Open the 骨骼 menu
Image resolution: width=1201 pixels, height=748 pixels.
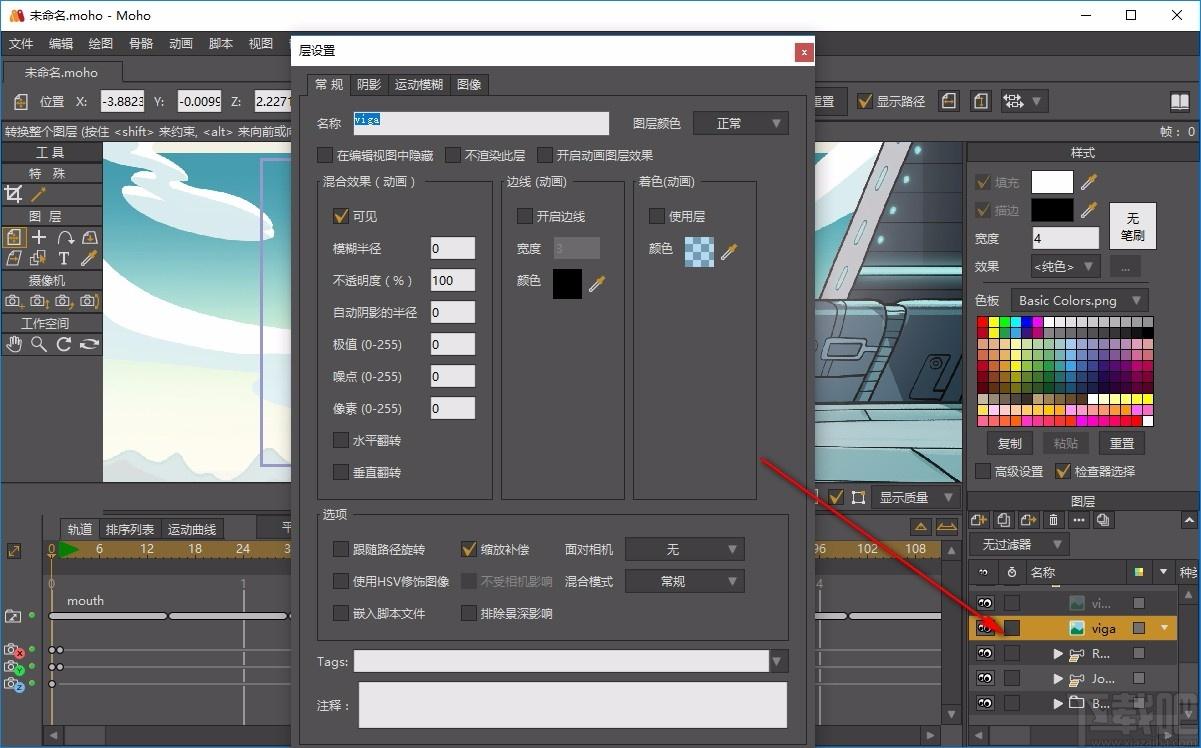[x=141, y=44]
